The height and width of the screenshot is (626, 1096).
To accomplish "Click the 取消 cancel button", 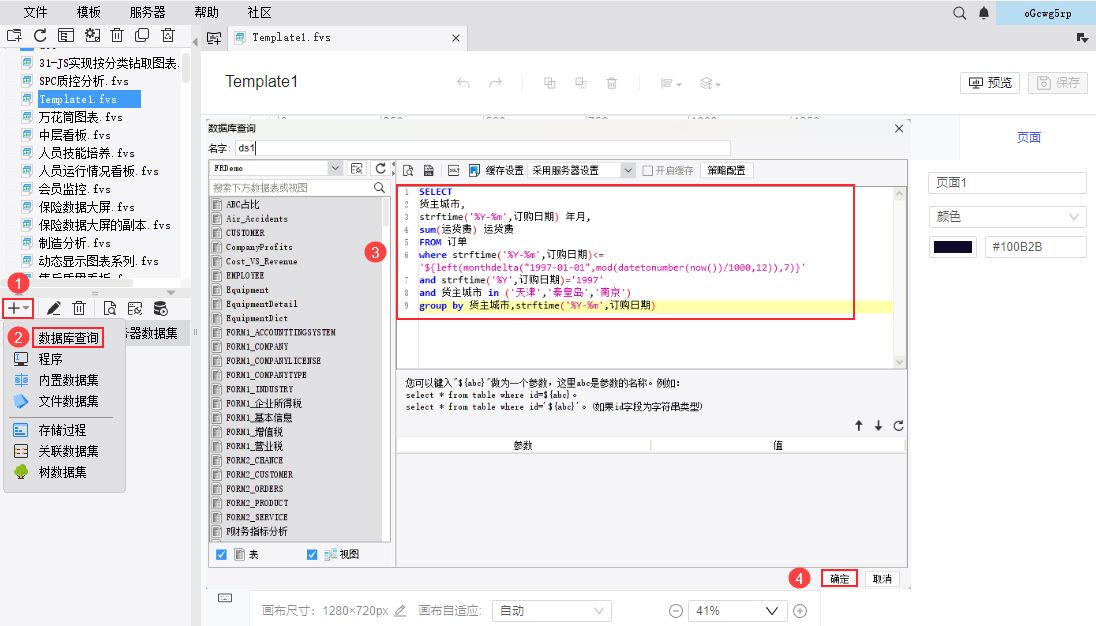I will (x=882, y=578).
